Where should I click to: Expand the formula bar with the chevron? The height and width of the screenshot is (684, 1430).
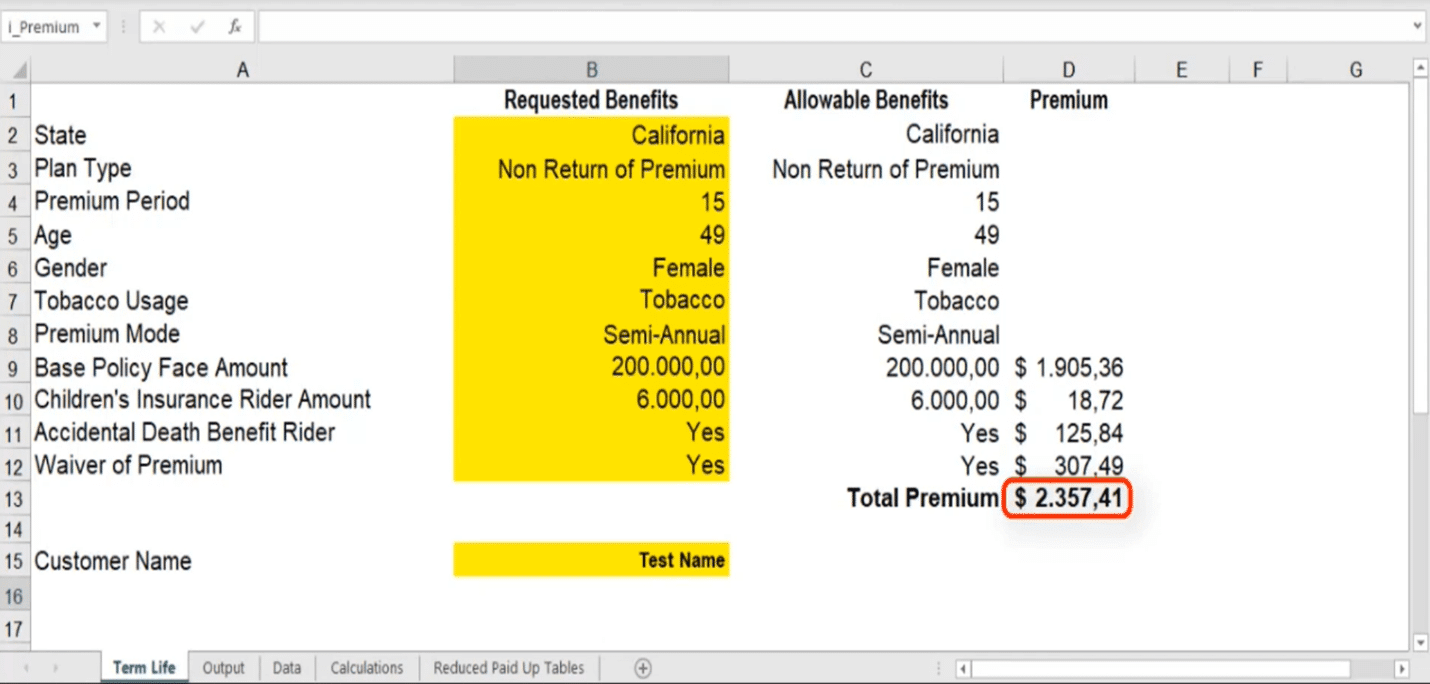coord(1417,27)
